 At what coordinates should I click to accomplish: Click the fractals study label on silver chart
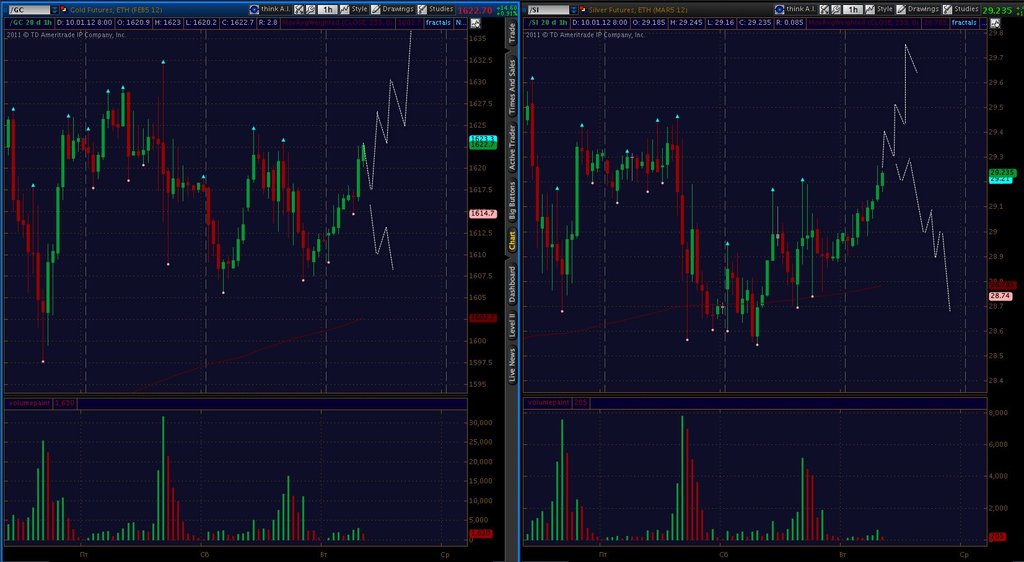[x=963, y=23]
